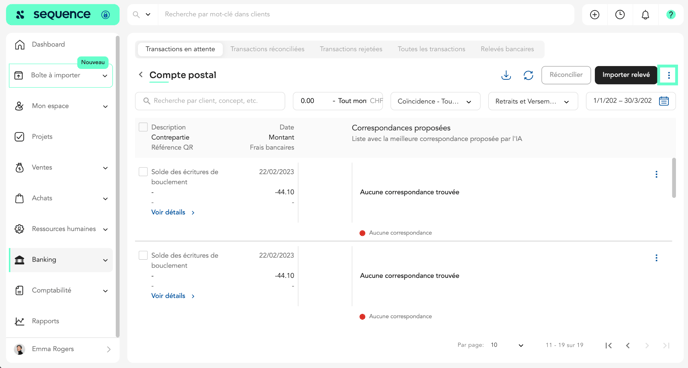Click the green help question mark icon
The width and height of the screenshot is (688, 368).
coord(670,14)
